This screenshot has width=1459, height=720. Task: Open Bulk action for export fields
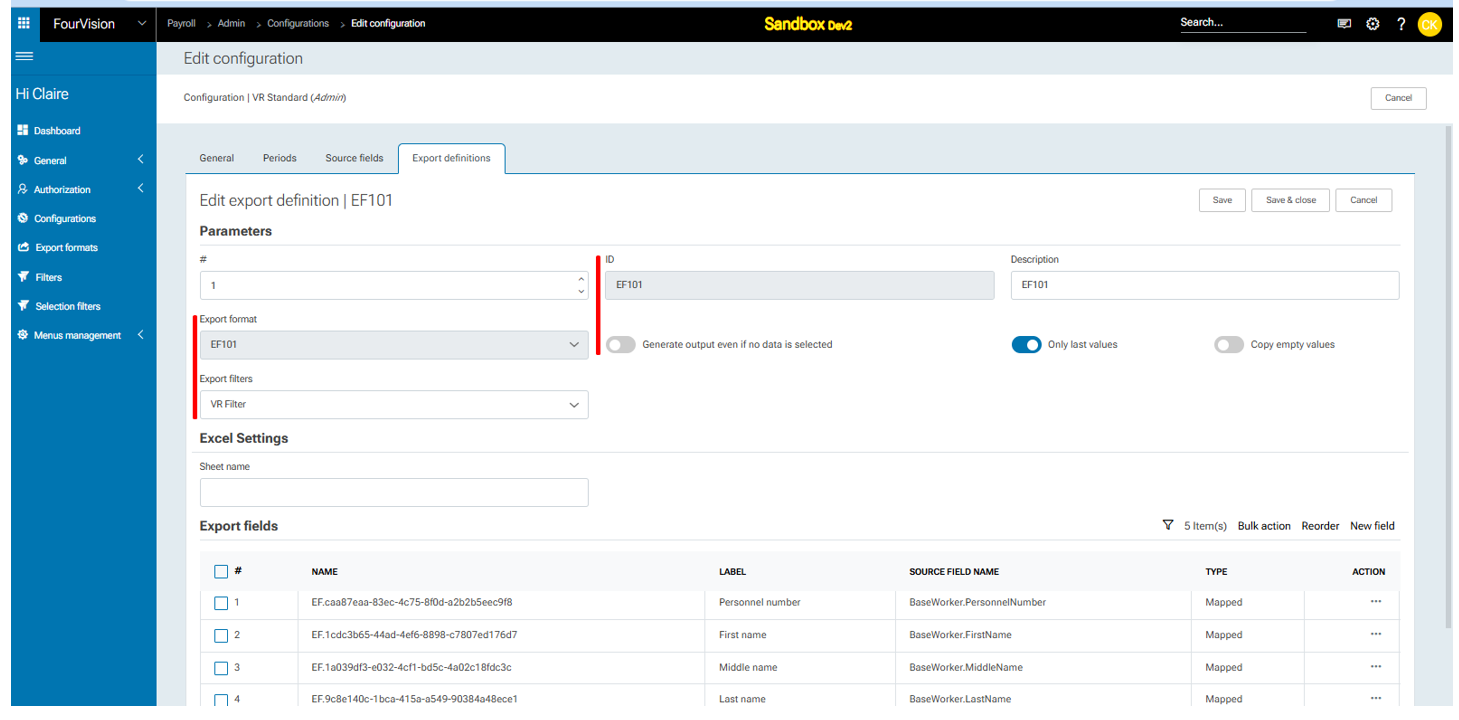[1264, 526]
